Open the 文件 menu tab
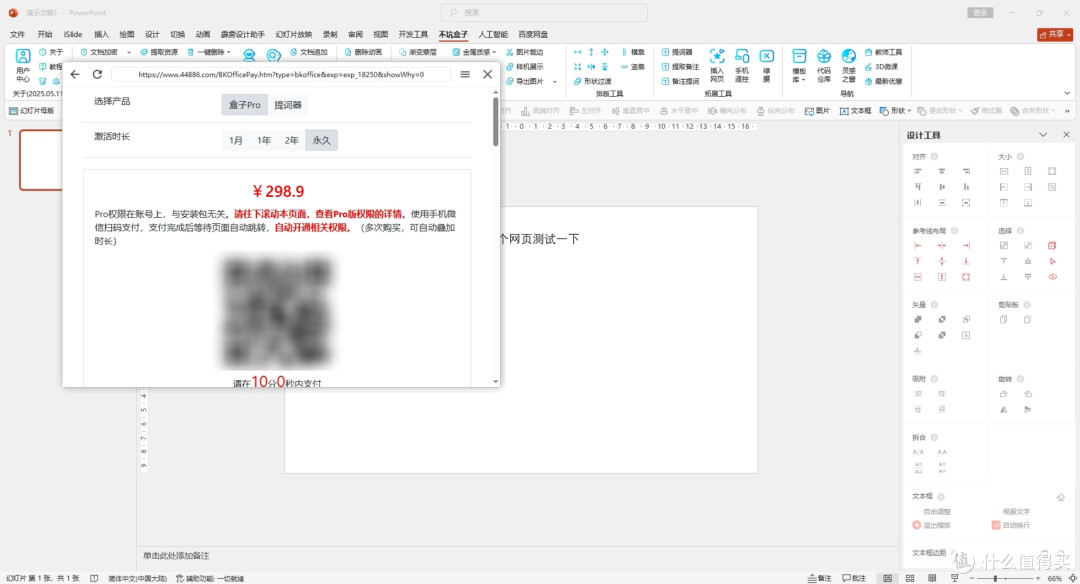This screenshot has height=584, width=1080. point(17,34)
